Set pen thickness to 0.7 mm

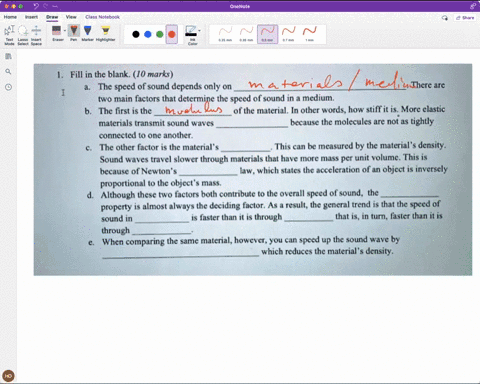pyautogui.click(x=288, y=34)
